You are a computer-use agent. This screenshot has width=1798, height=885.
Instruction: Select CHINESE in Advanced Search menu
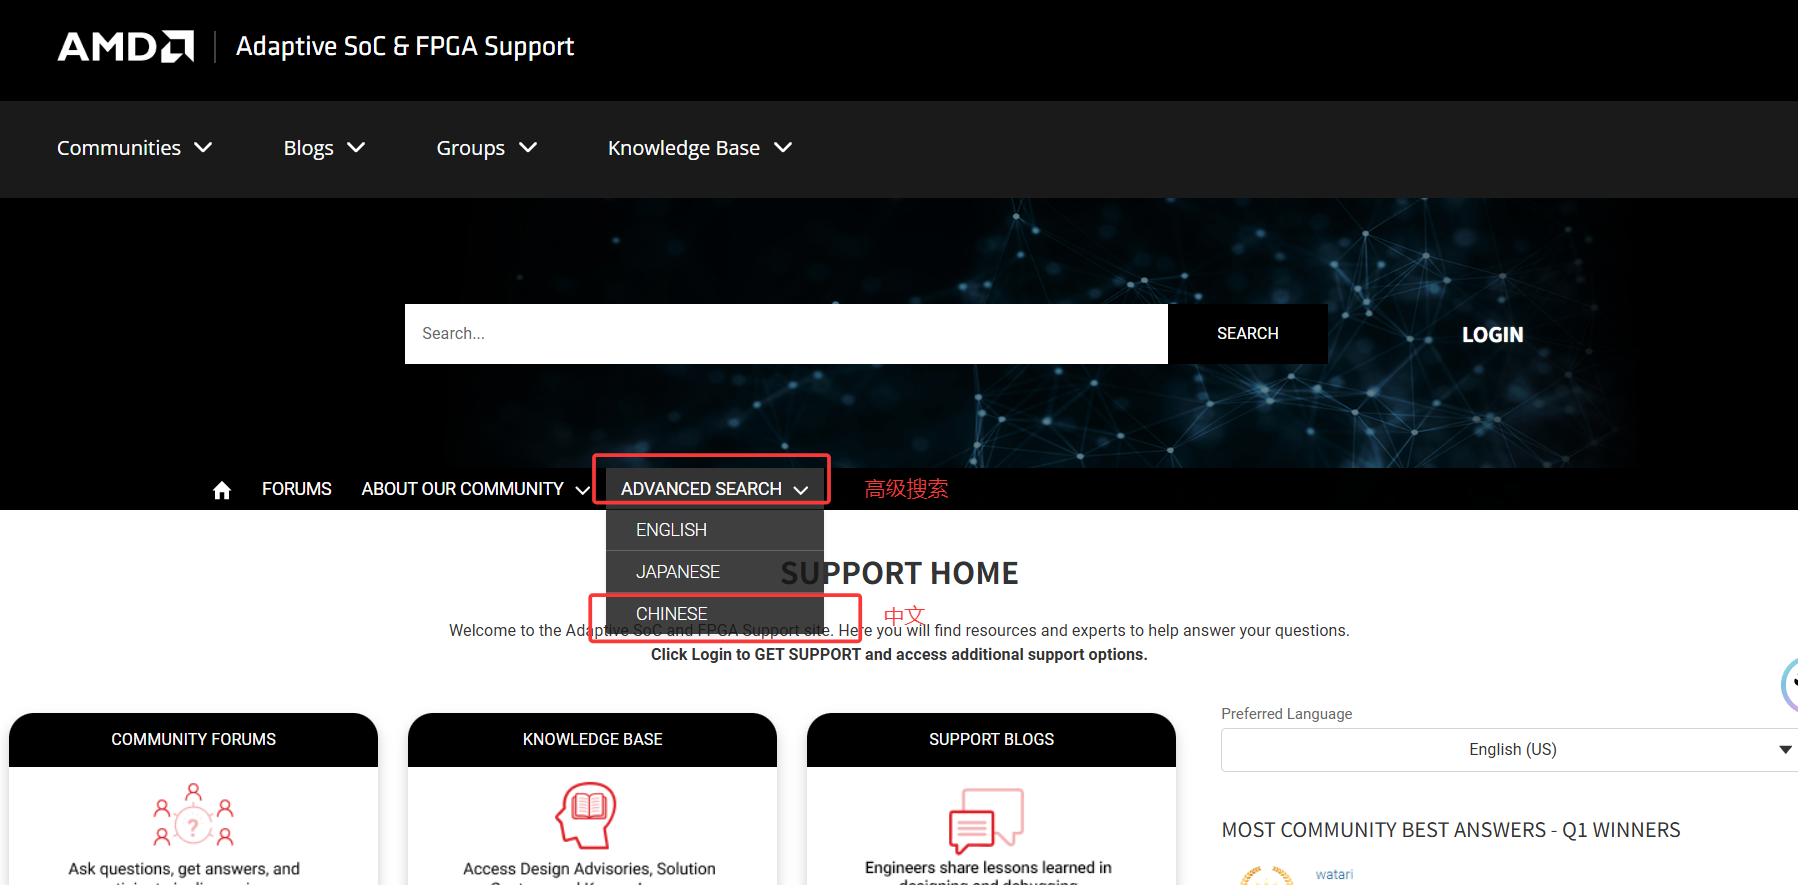click(x=715, y=613)
